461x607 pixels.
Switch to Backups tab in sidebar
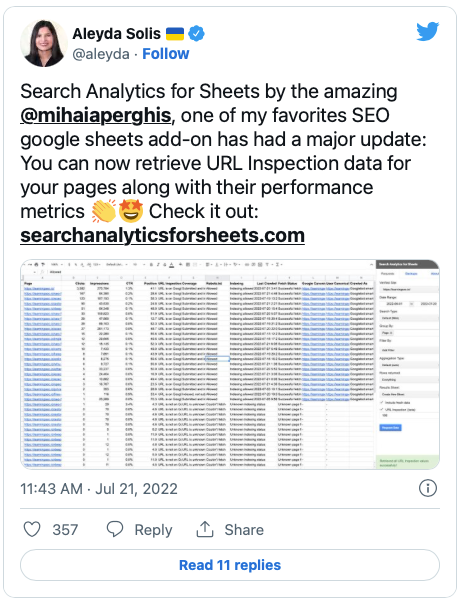coord(411,274)
